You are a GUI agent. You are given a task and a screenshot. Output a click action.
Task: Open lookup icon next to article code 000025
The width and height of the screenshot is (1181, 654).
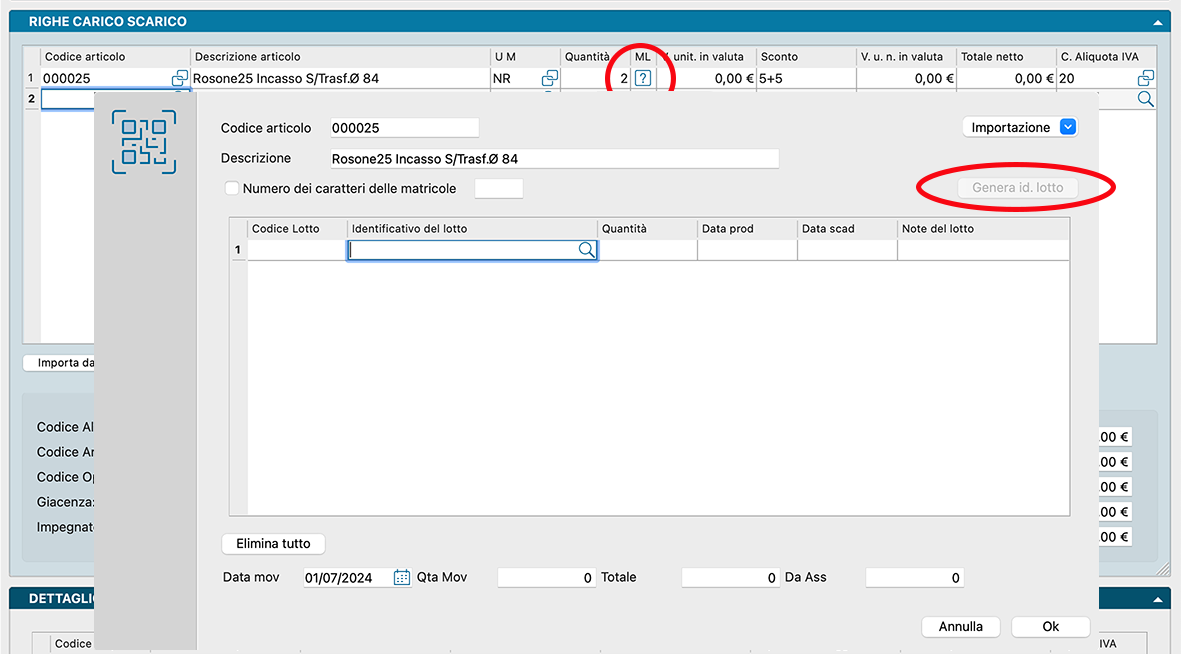pos(179,78)
